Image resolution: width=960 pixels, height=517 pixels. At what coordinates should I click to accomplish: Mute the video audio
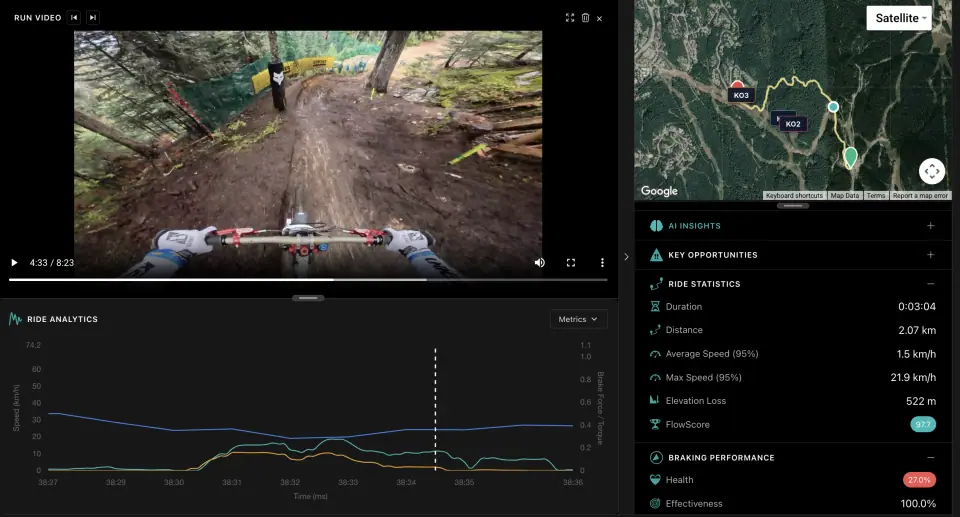pyautogui.click(x=539, y=263)
